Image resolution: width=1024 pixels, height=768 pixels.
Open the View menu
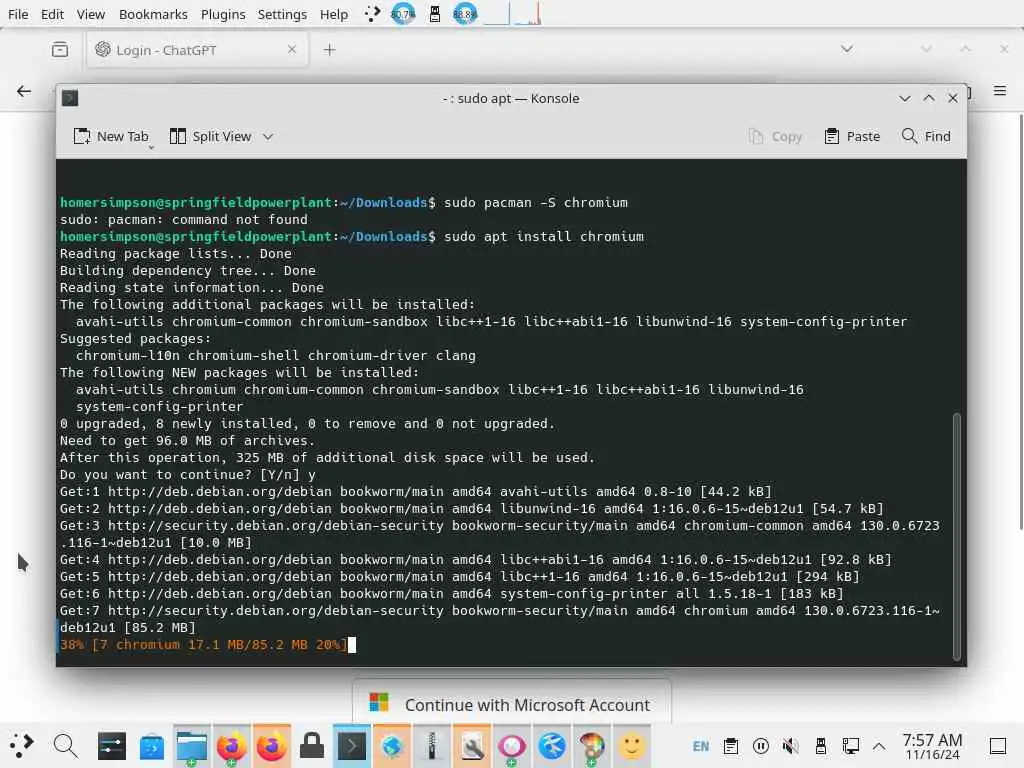(90, 14)
